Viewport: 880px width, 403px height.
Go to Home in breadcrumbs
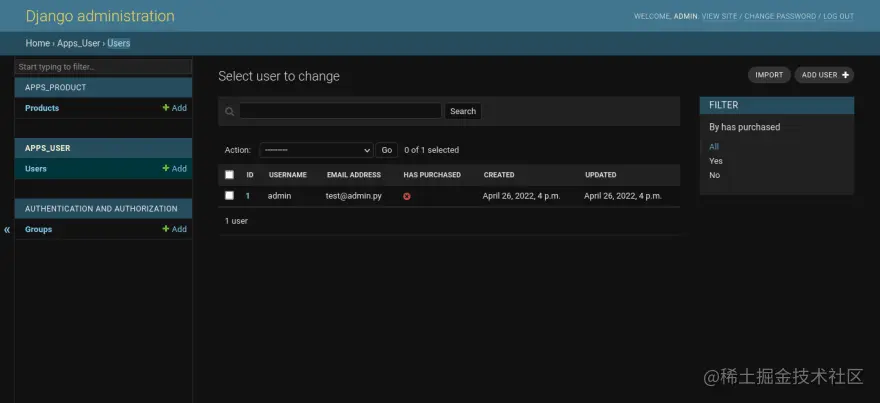click(38, 43)
